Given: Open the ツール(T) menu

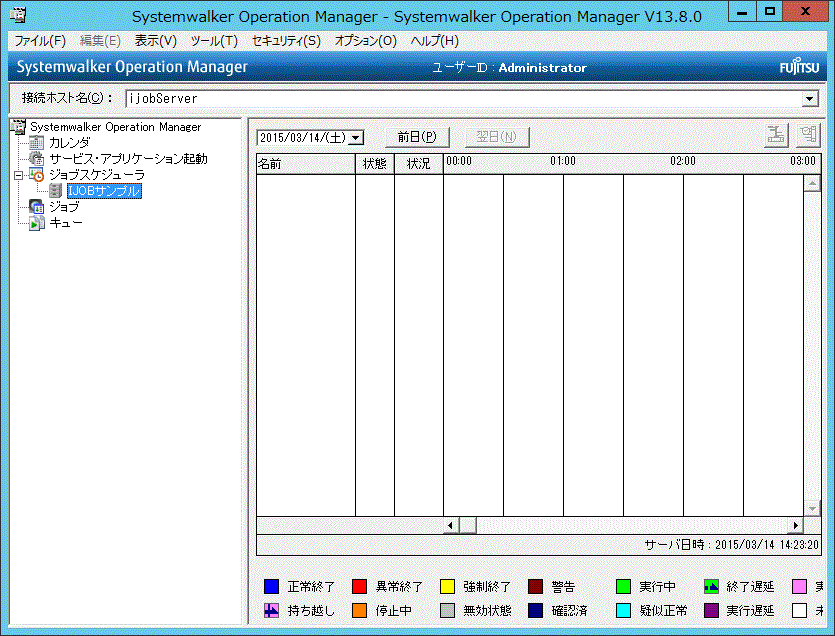Looking at the screenshot, I should coord(214,41).
